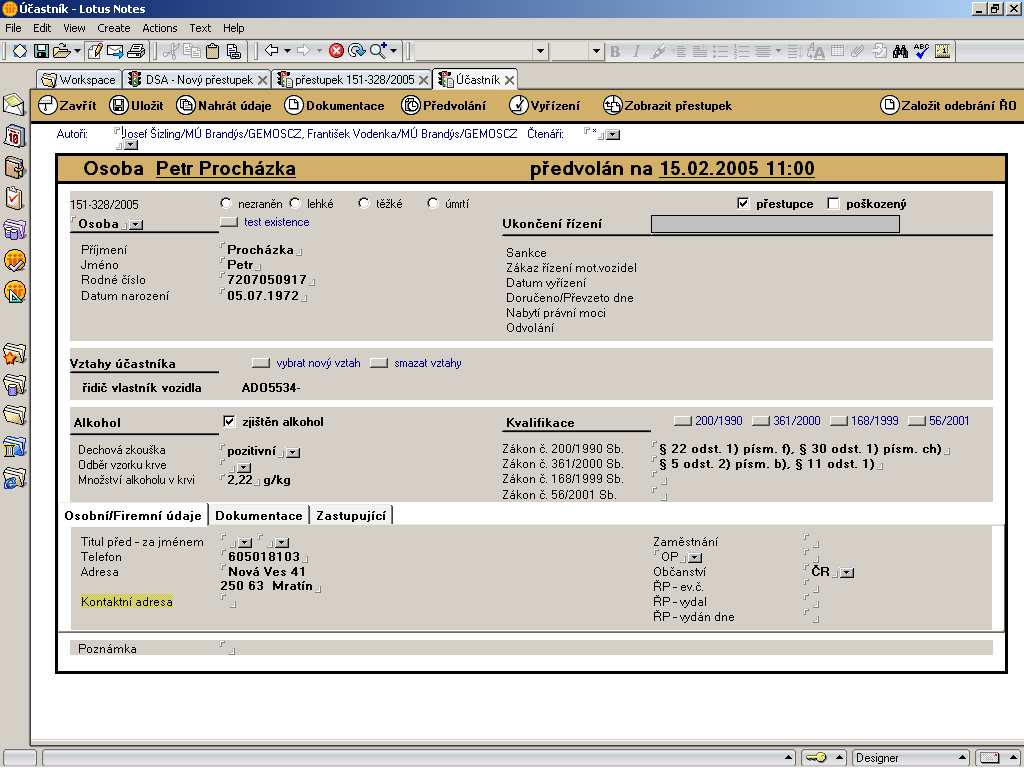The height and width of the screenshot is (768, 1024).
Task: Click the Go Back arrow icon
Action: 272,50
